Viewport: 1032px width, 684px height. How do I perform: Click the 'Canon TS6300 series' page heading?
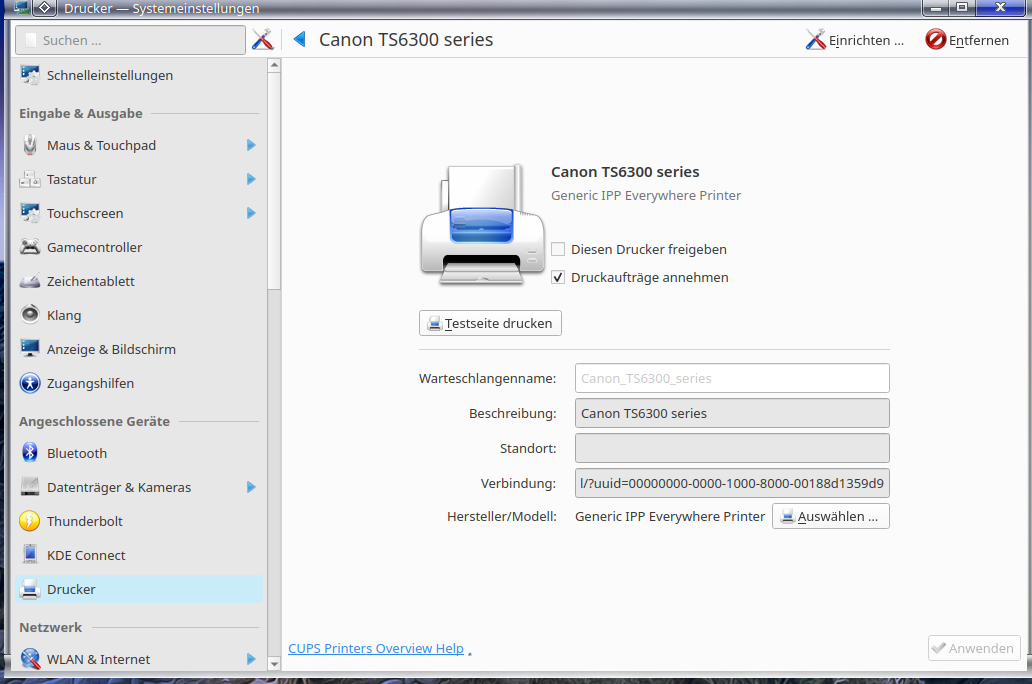click(406, 39)
